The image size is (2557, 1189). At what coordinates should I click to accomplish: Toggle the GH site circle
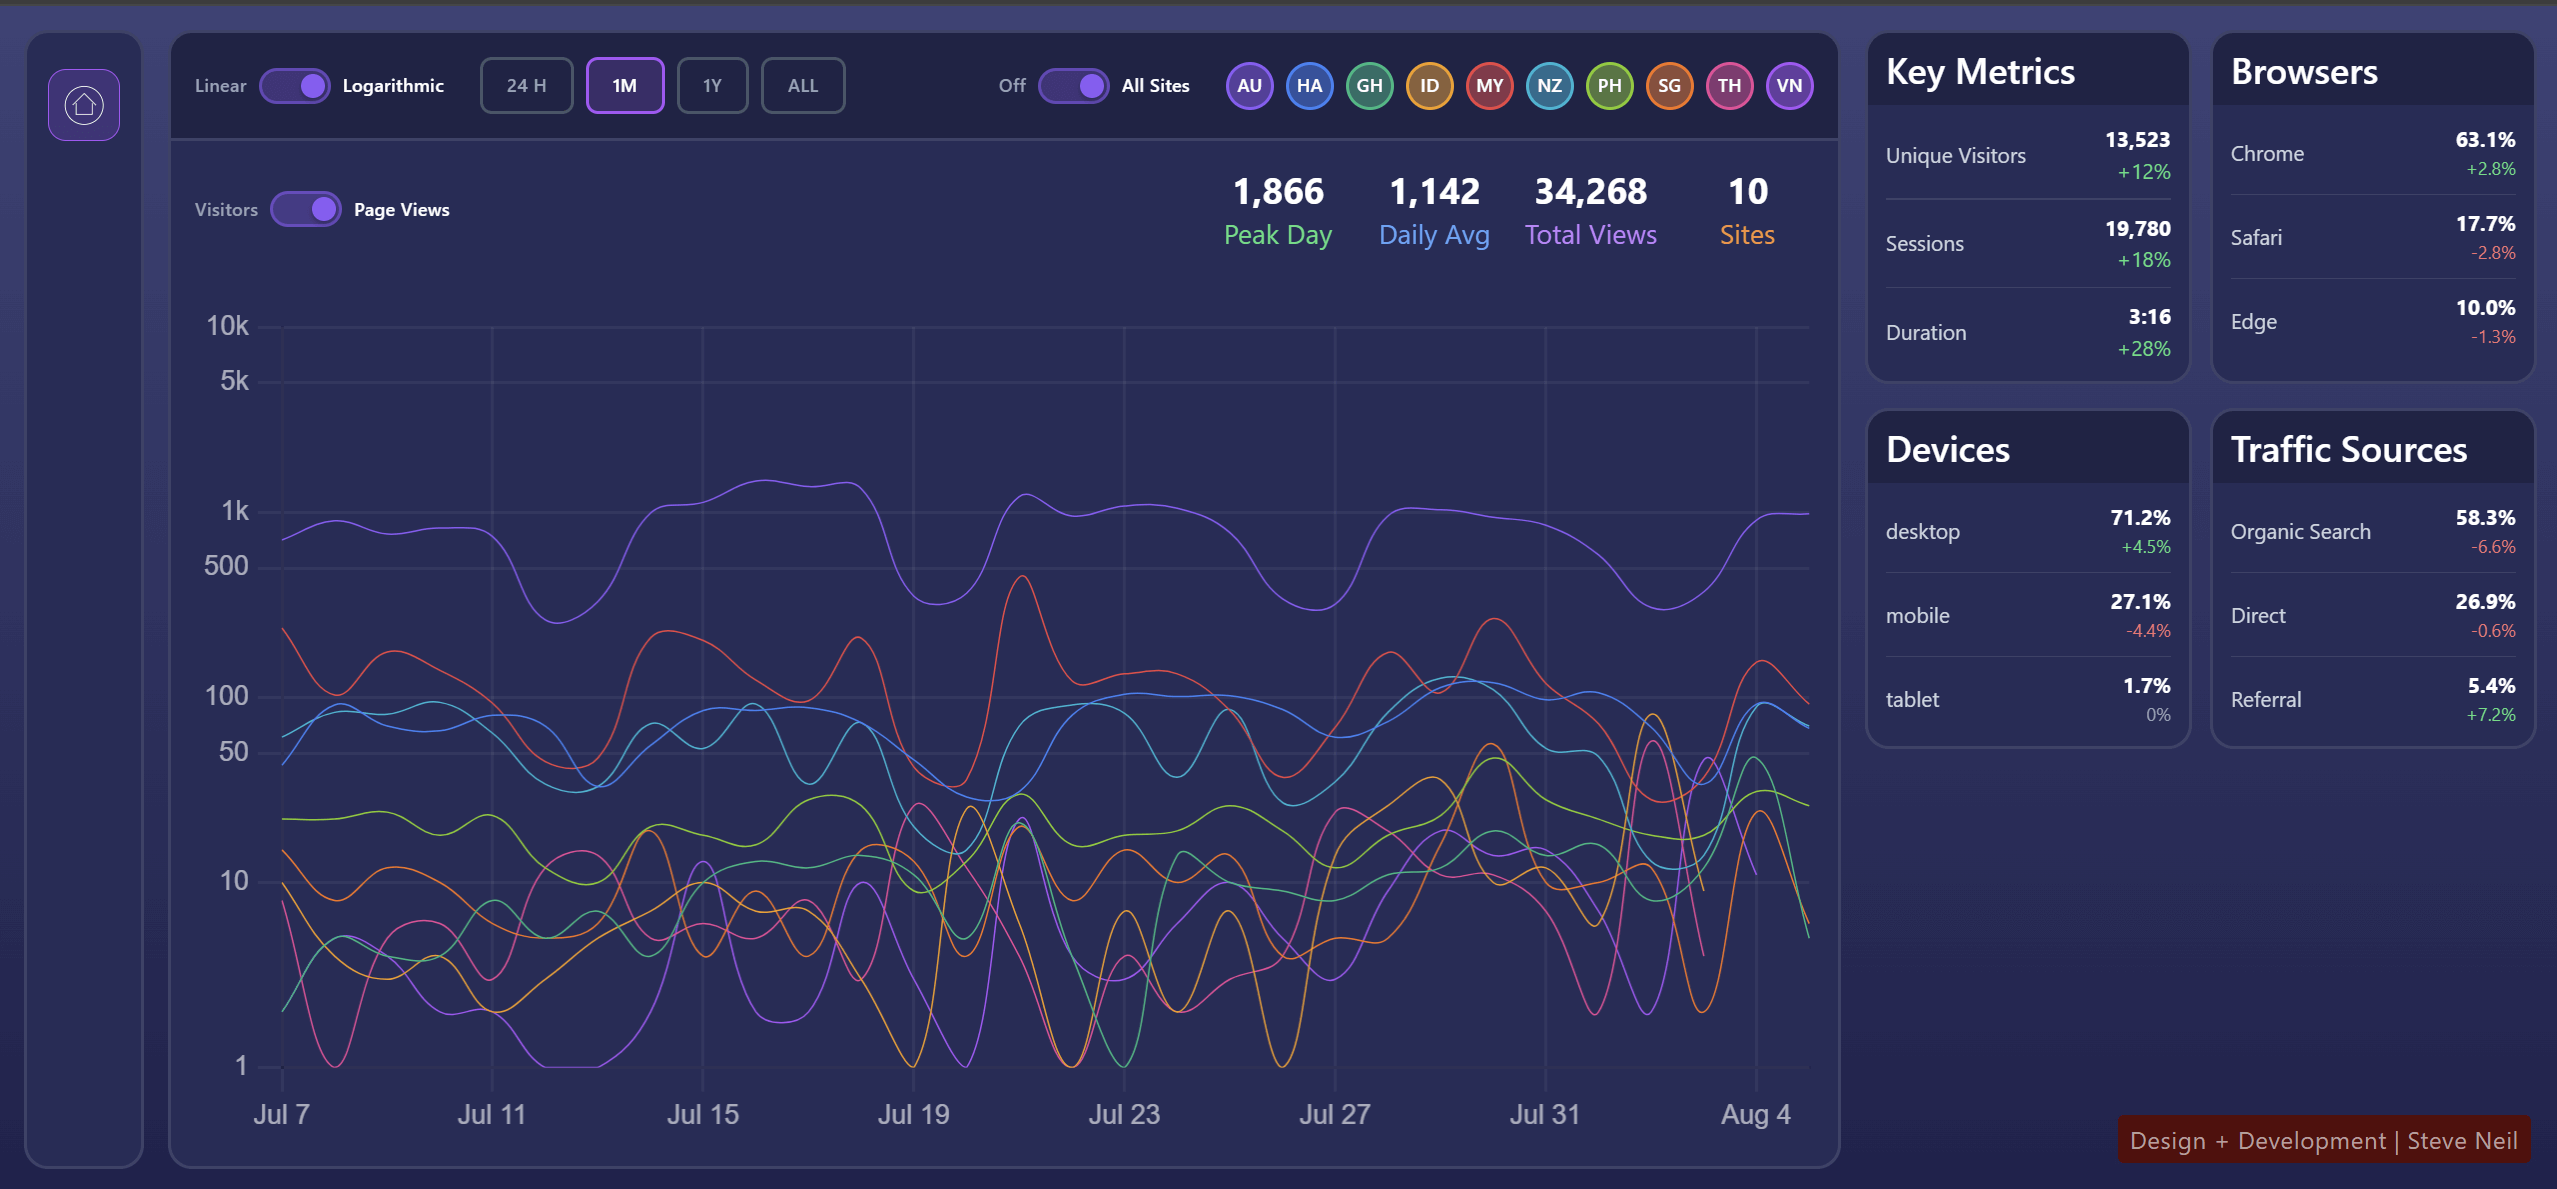click(1369, 86)
